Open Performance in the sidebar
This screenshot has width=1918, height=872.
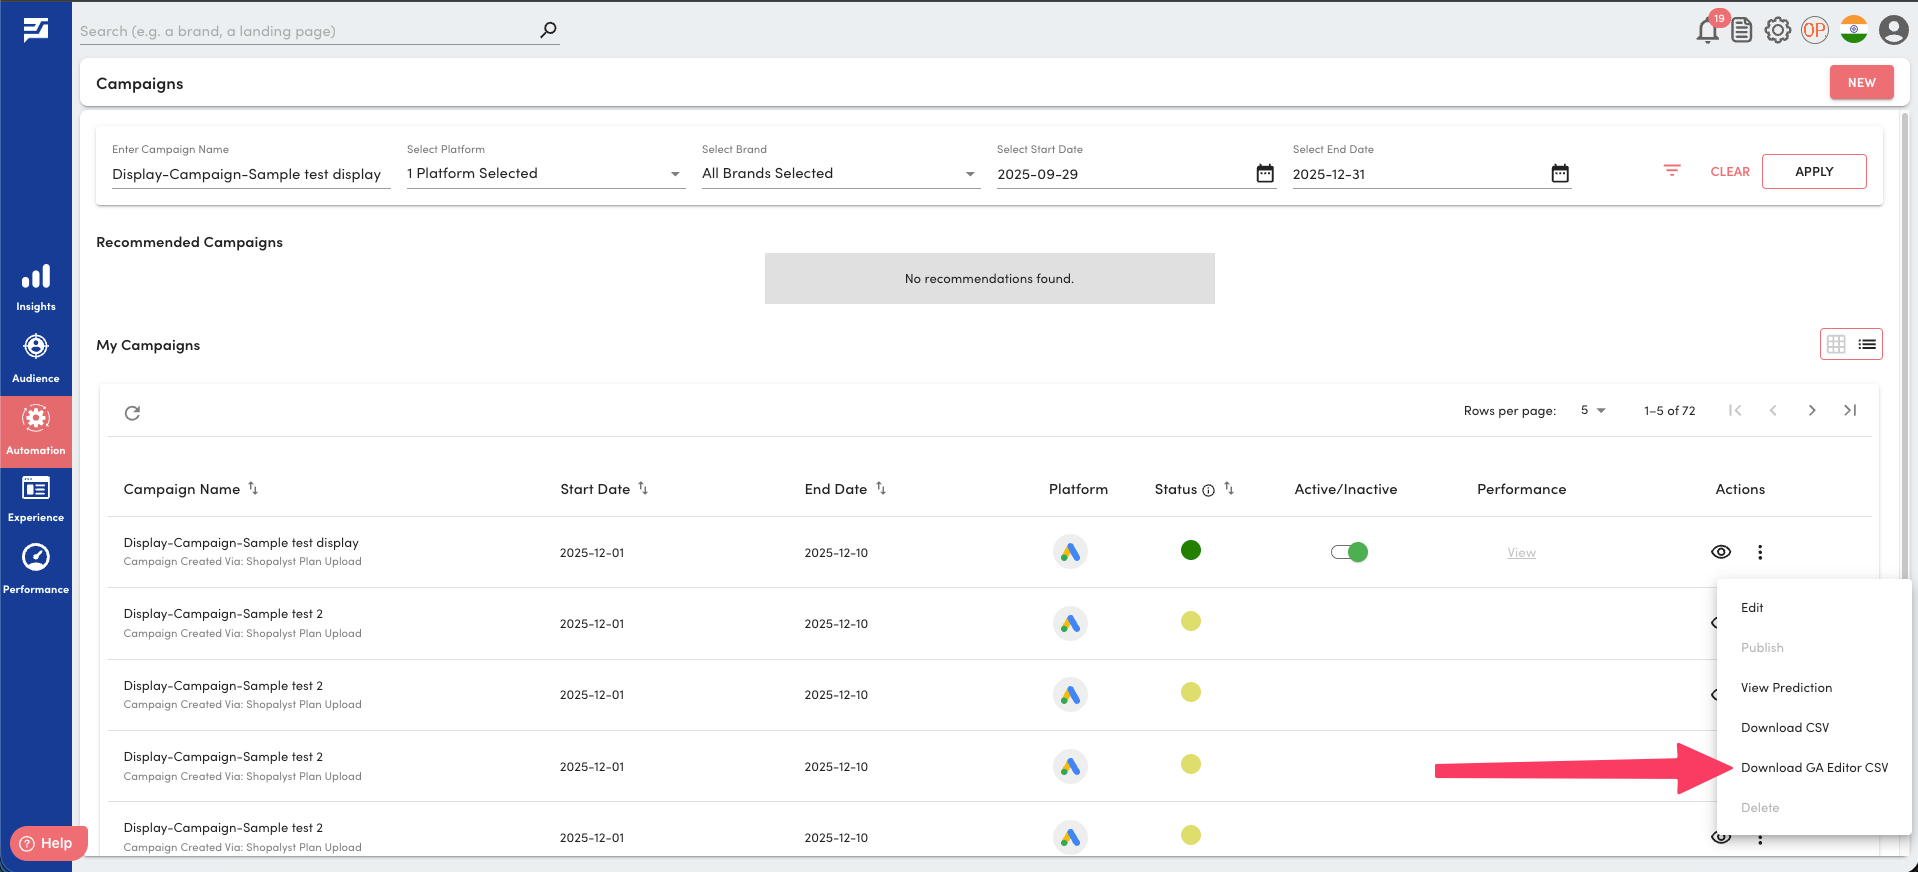coord(36,569)
